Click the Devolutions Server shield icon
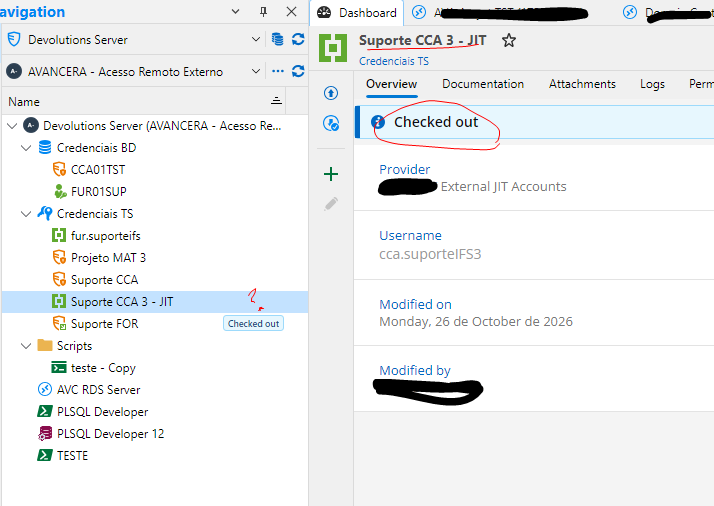Screen dimensions: 714x506 click(x=14, y=40)
